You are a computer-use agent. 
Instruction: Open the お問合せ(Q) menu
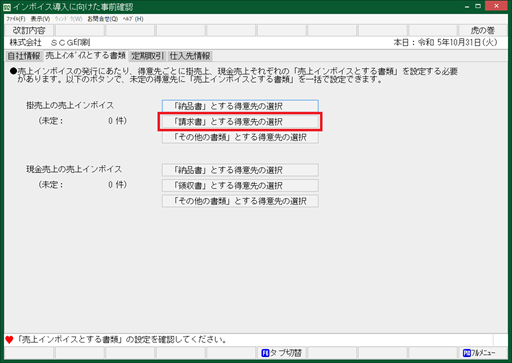103,19
